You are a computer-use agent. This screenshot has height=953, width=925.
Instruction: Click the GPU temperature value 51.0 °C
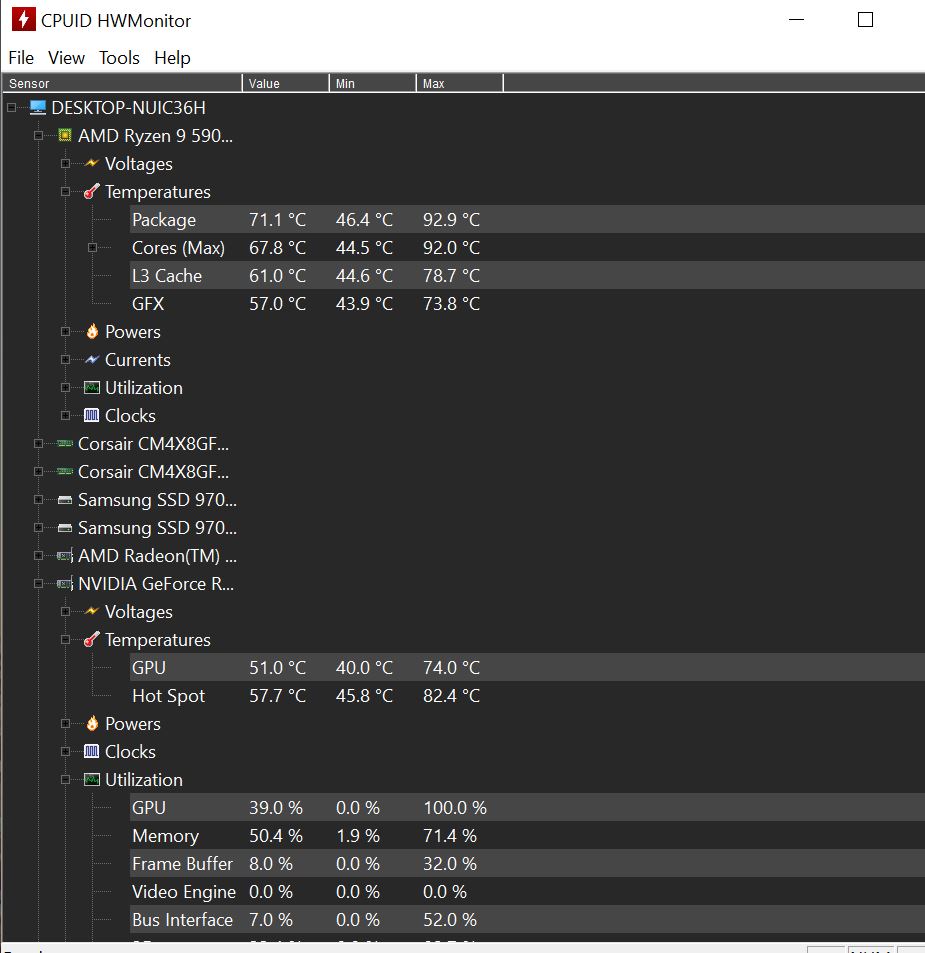pyautogui.click(x=278, y=667)
